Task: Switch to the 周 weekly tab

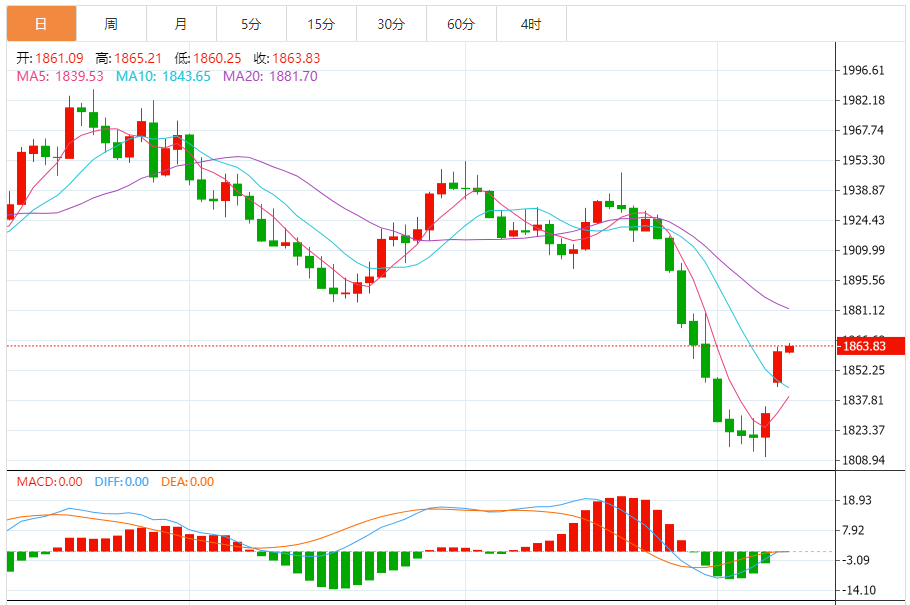Action: tap(111, 24)
